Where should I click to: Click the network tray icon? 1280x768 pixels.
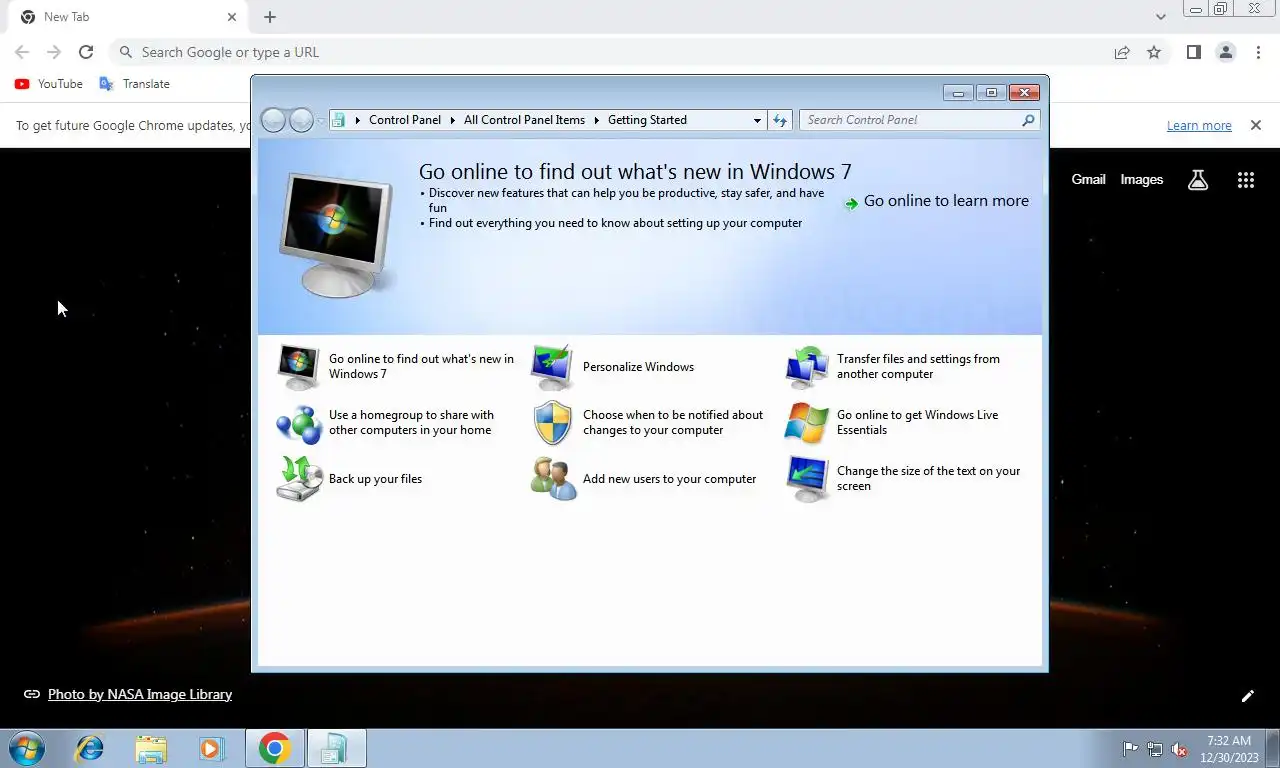[x=1155, y=749]
